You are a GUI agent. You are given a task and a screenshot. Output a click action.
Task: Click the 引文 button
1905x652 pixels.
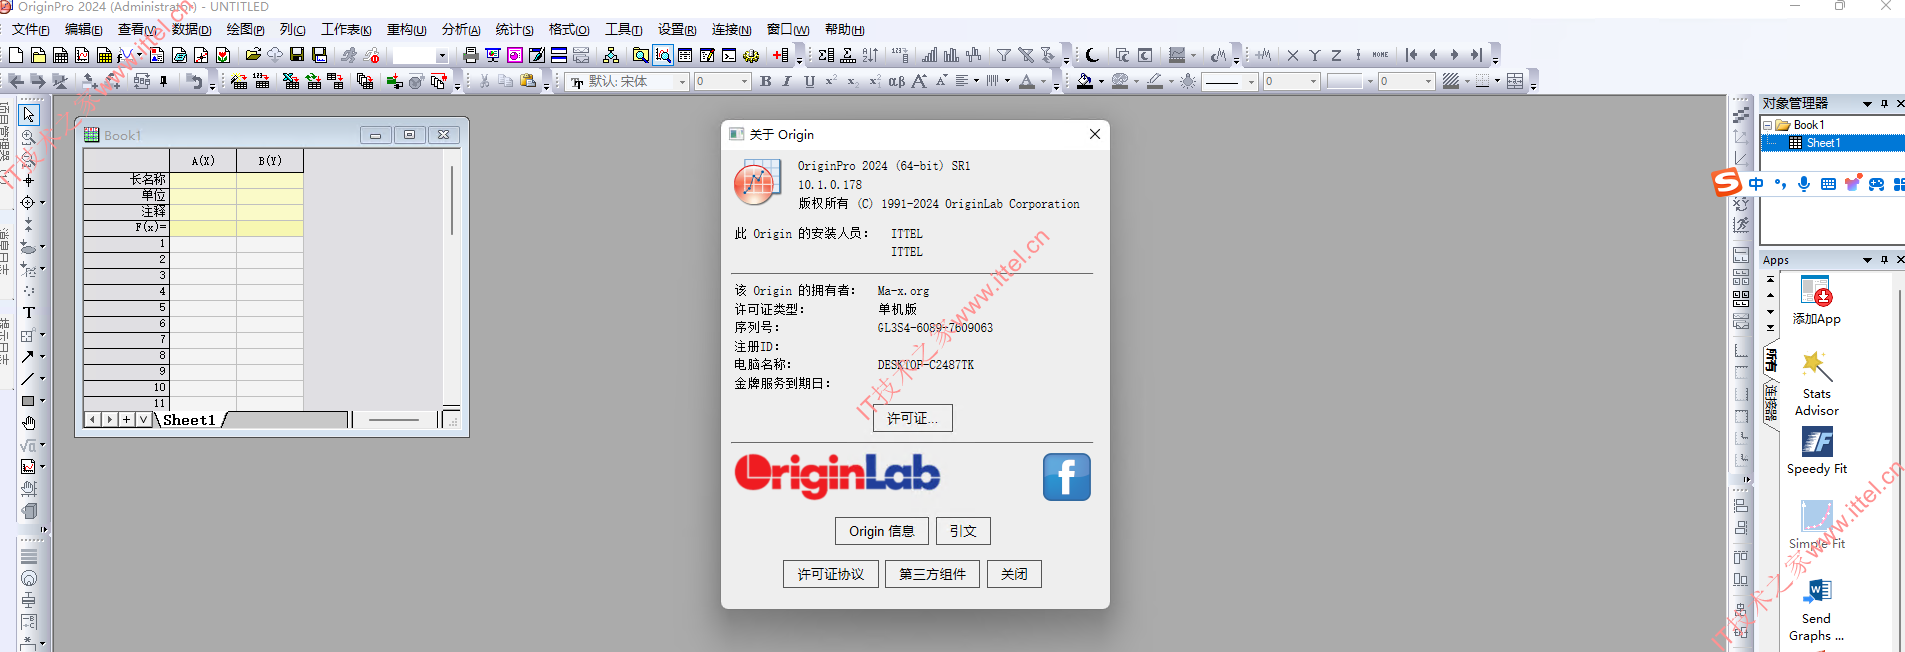tap(963, 531)
